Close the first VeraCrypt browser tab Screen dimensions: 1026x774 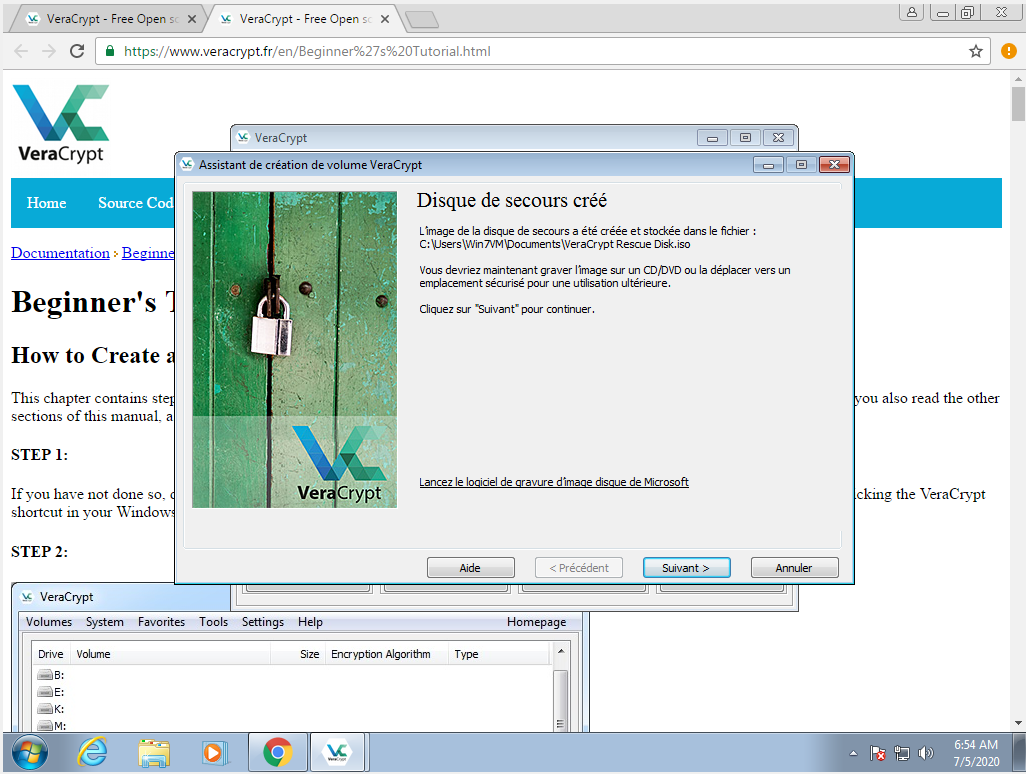pyautogui.click(x=192, y=19)
